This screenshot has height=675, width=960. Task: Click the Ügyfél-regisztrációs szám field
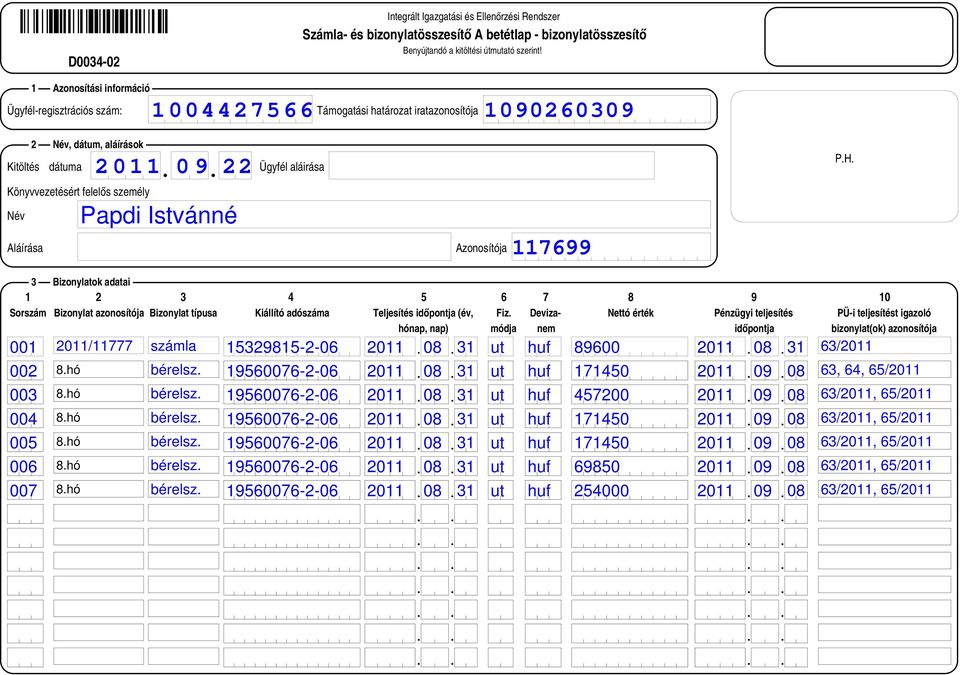coord(230,110)
